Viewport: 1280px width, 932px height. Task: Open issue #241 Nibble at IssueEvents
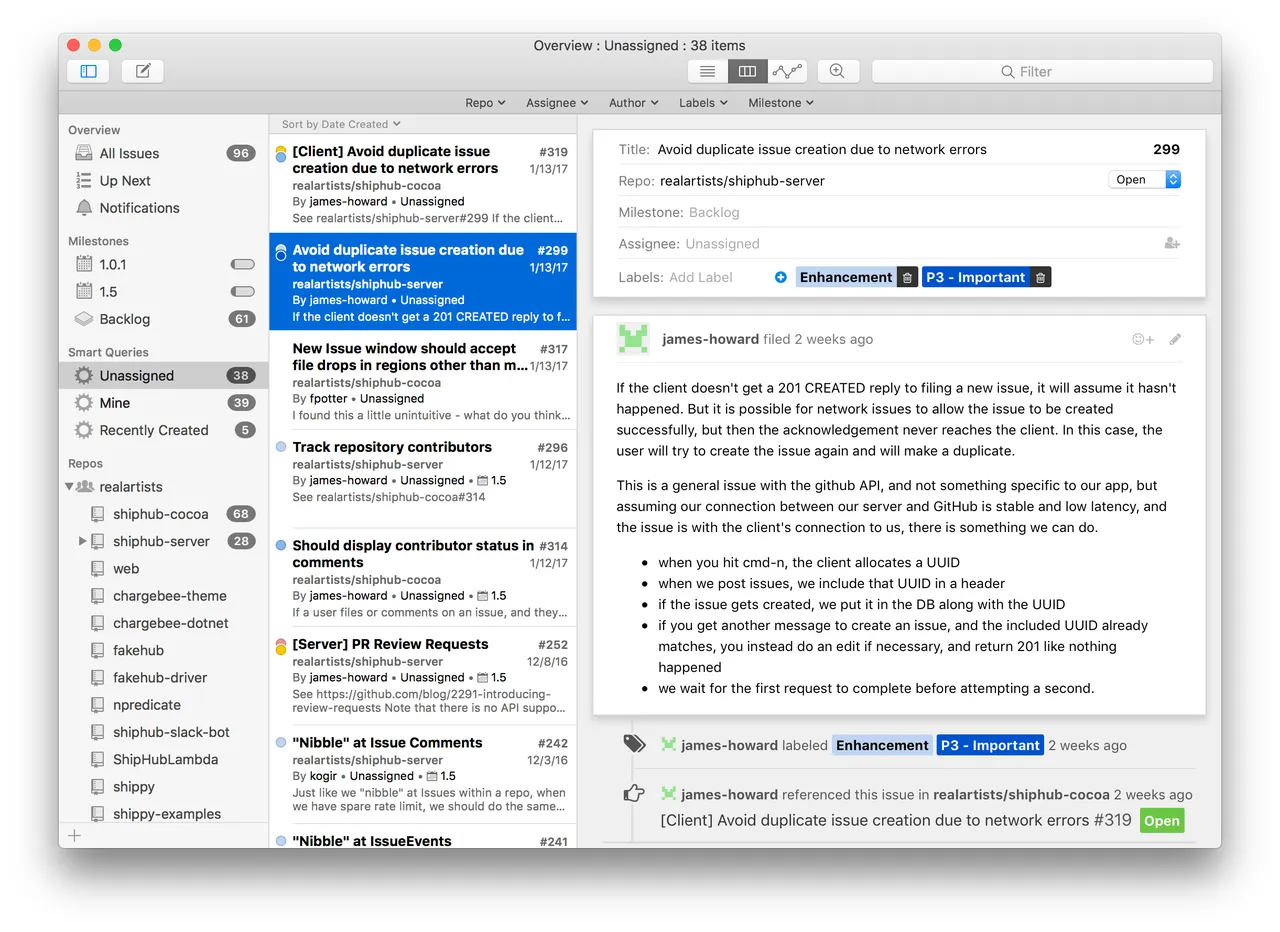click(423, 838)
